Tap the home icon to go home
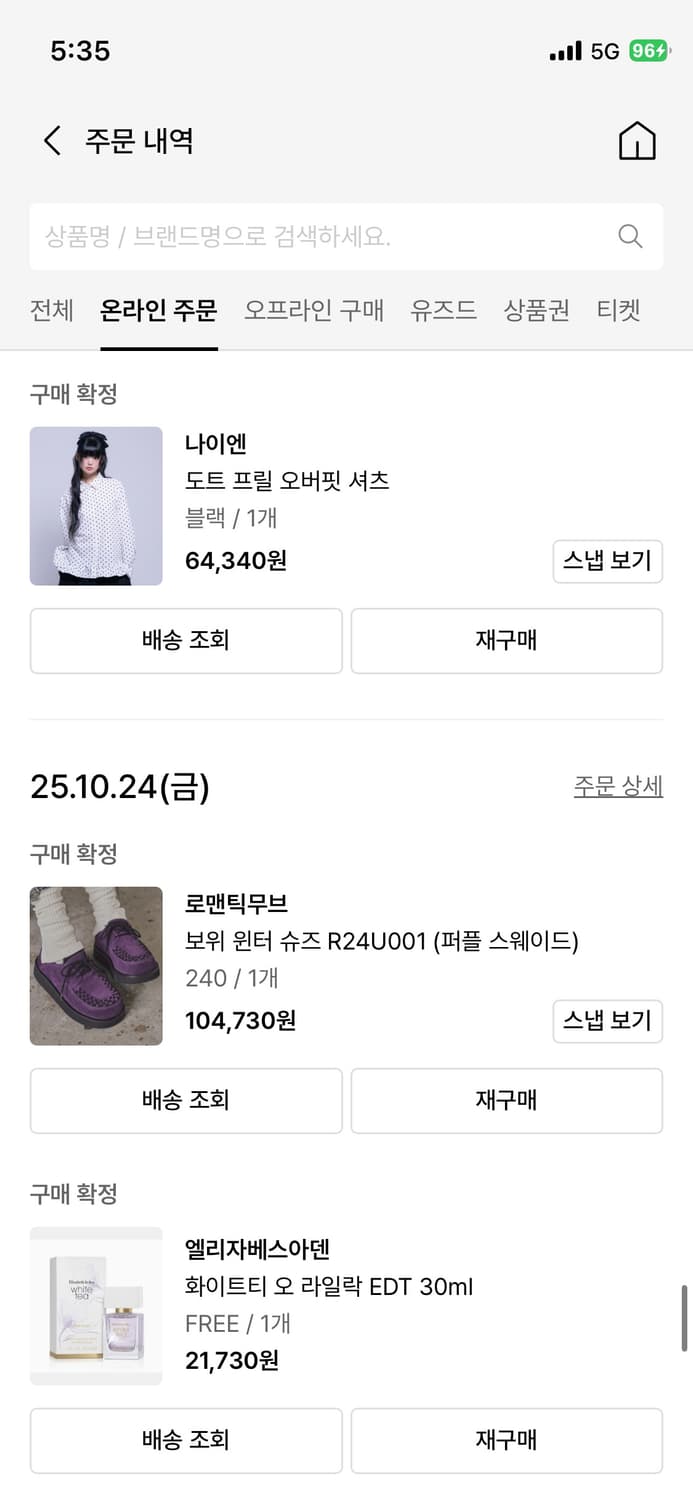The width and height of the screenshot is (693, 1500). point(637,140)
